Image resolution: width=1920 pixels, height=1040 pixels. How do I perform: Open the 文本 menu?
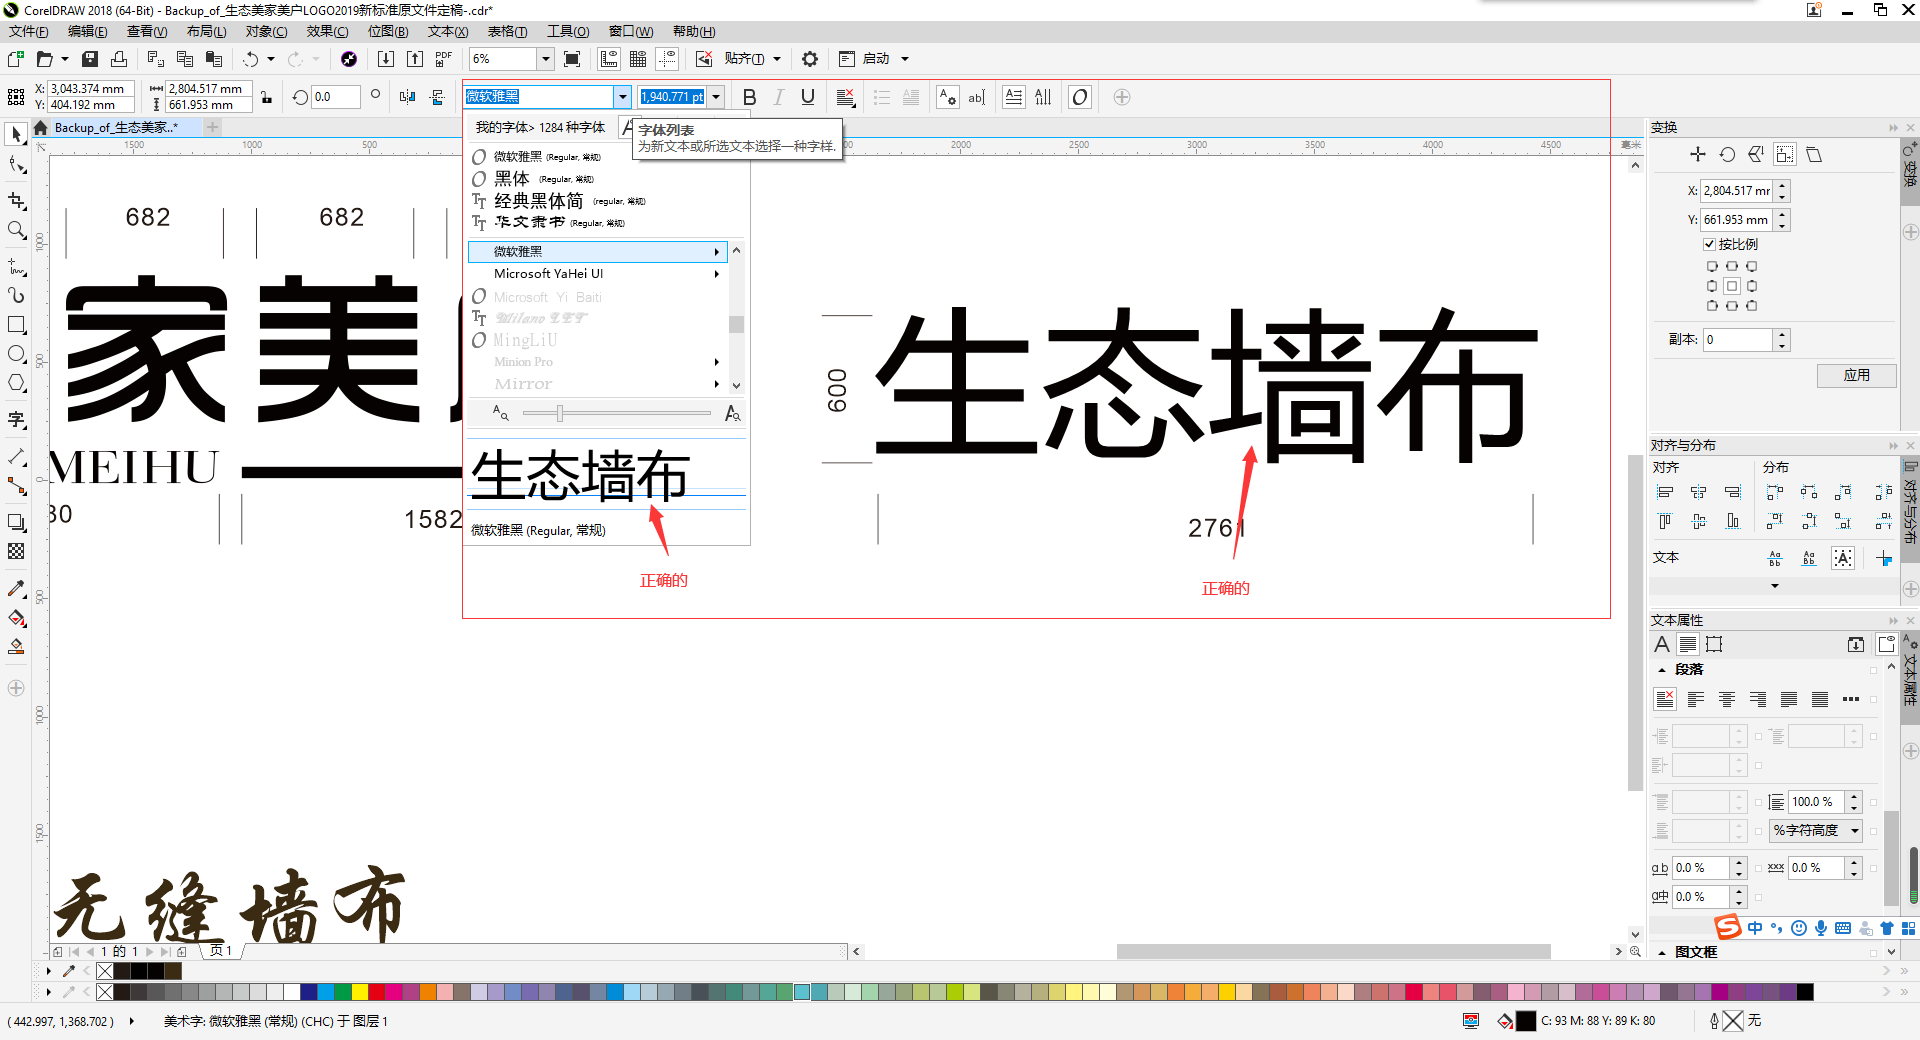(x=447, y=31)
